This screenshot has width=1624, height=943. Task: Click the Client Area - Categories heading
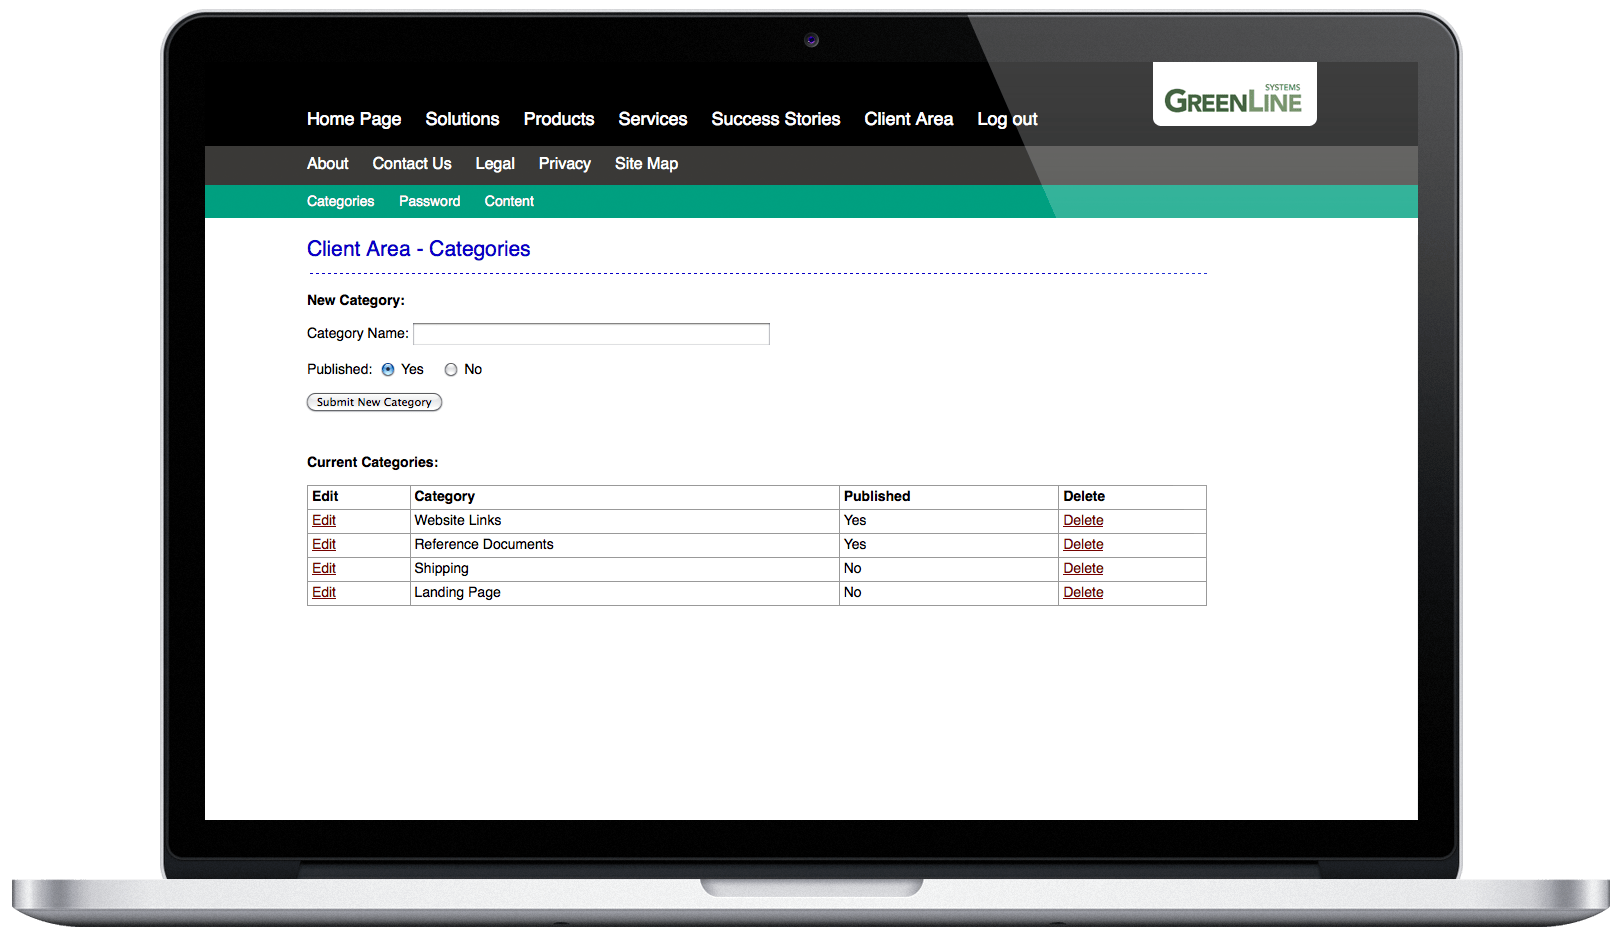419,249
